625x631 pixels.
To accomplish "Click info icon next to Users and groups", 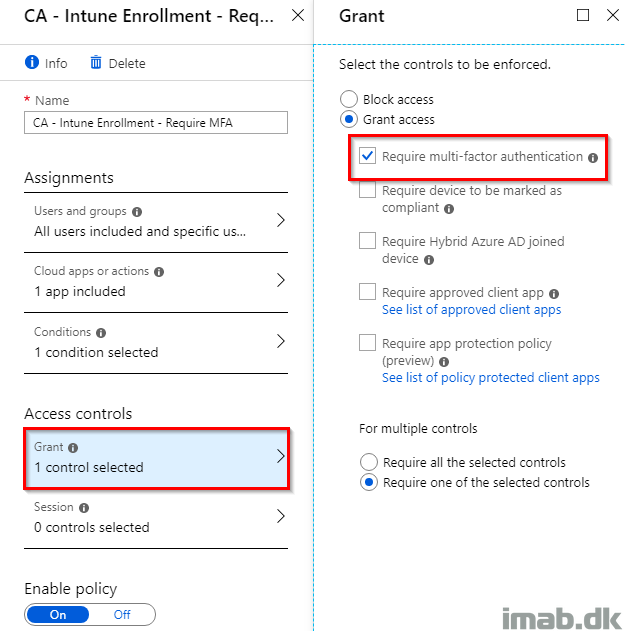I will pyautogui.click(x=137, y=212).
